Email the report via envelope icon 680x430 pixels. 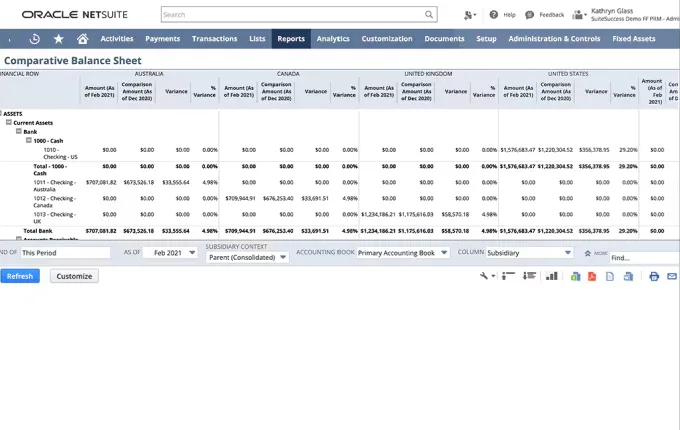tap(672, 276)
